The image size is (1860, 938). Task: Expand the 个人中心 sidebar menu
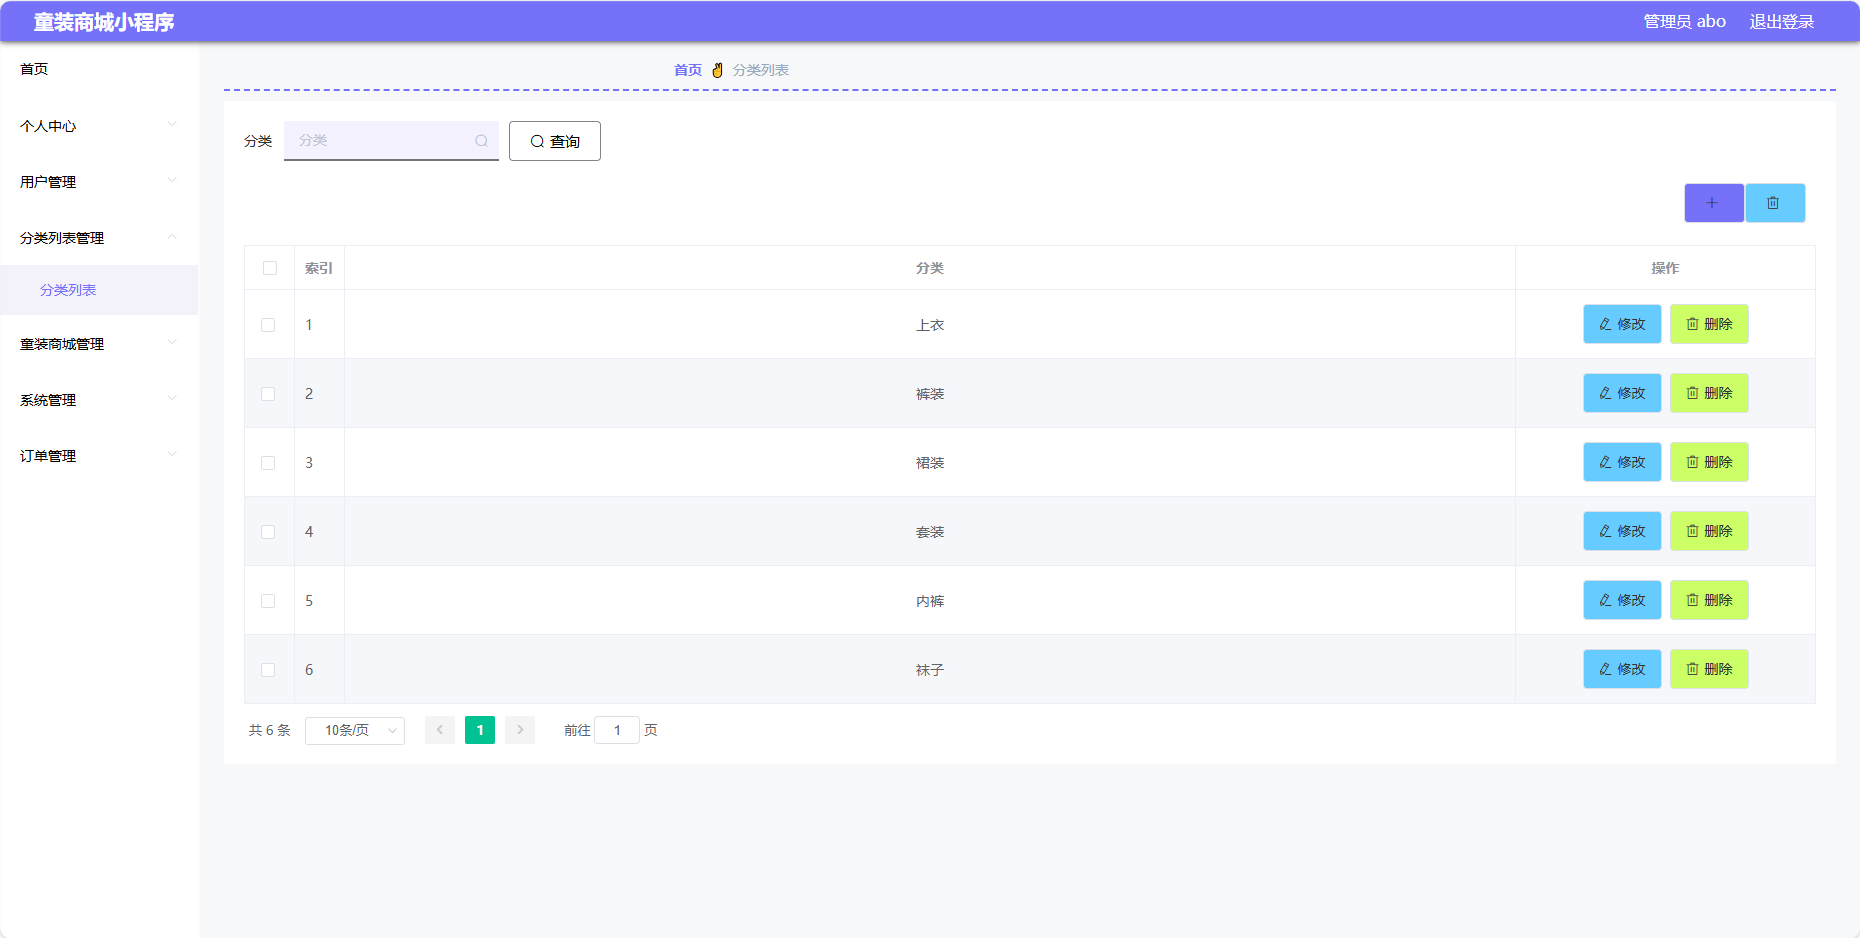(99, 126)
